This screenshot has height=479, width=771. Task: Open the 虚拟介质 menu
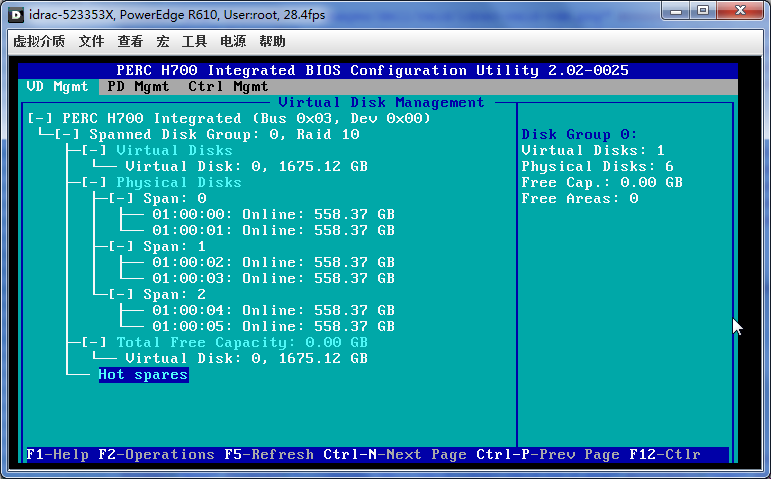(x=39, y=41)
